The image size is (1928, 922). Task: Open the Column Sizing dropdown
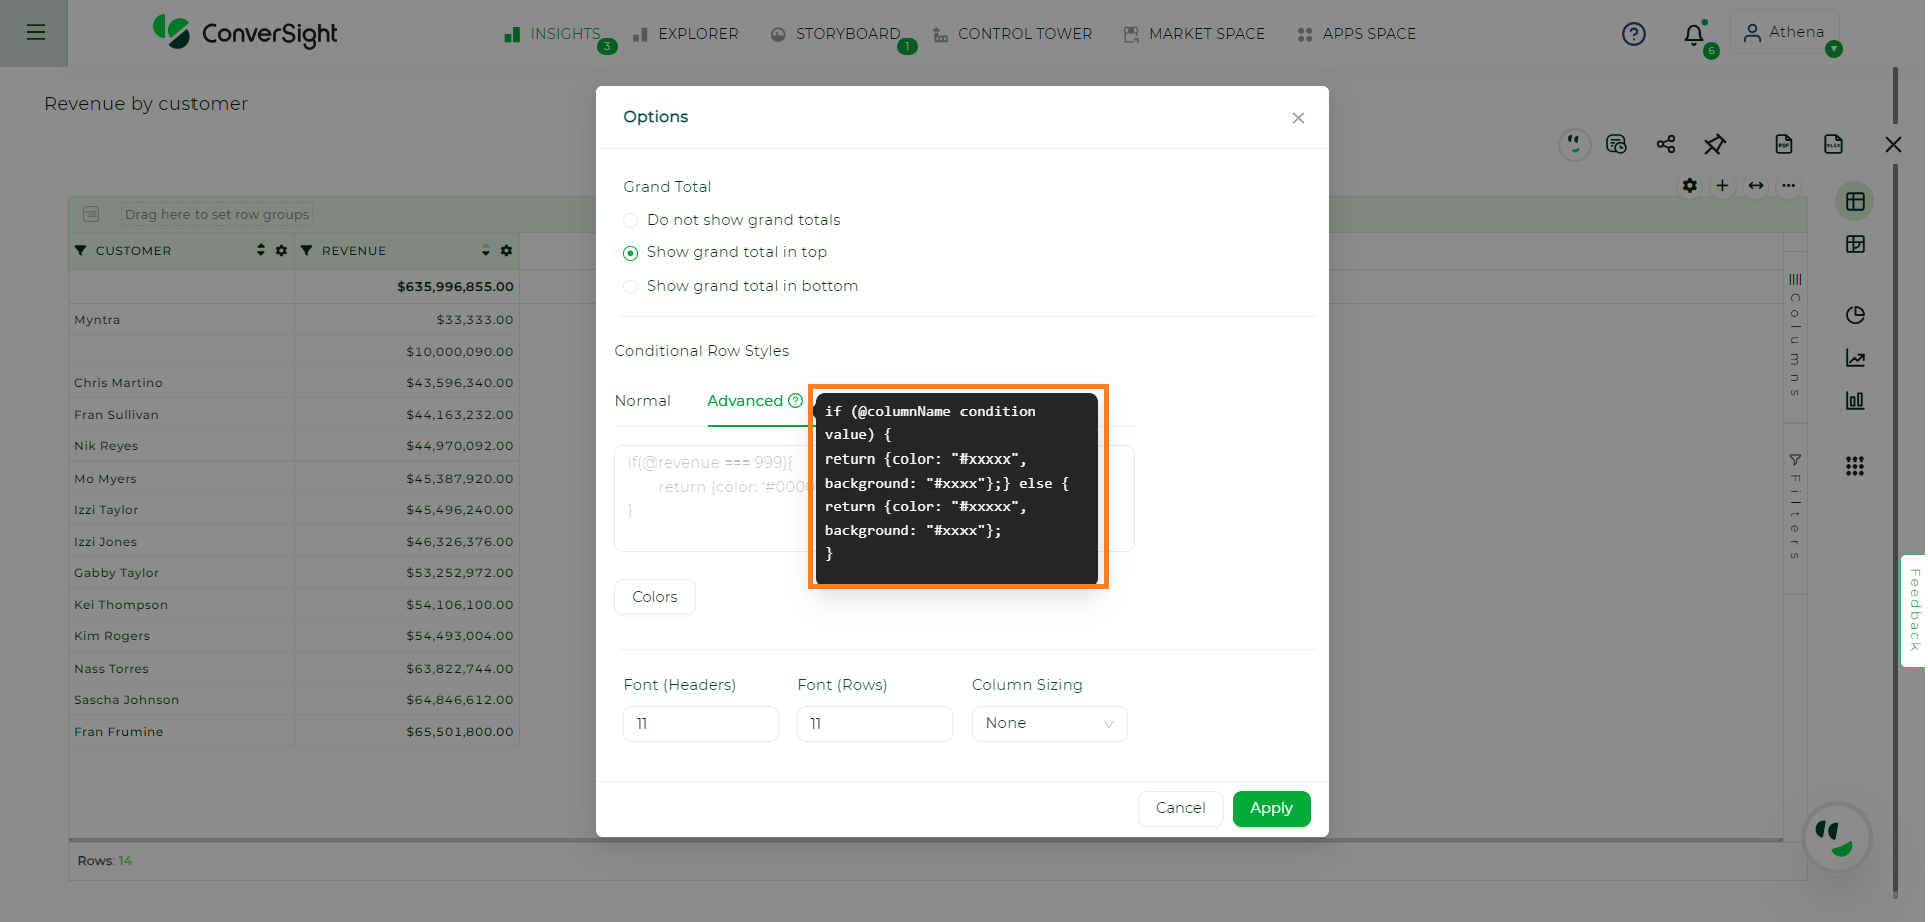coord(1050,724)
